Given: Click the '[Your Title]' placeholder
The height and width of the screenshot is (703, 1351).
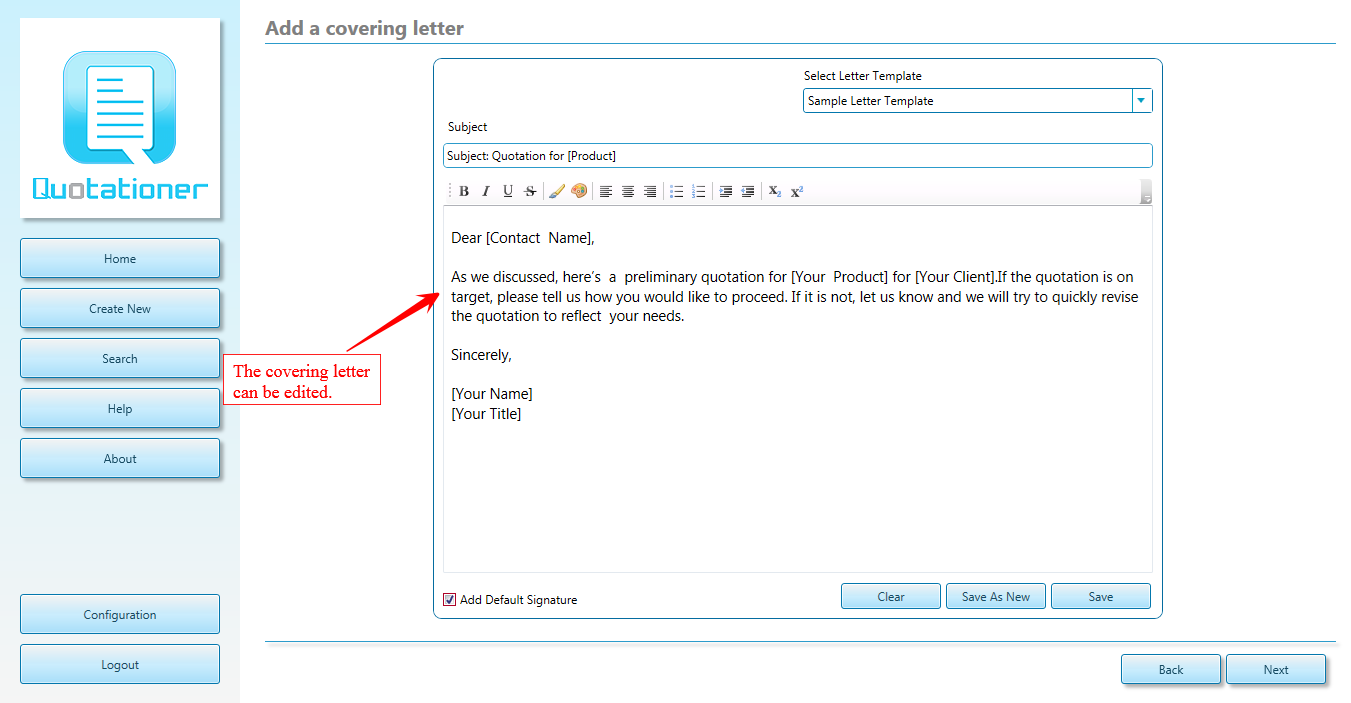Looking at the screenshot, I should coord(486,413).
